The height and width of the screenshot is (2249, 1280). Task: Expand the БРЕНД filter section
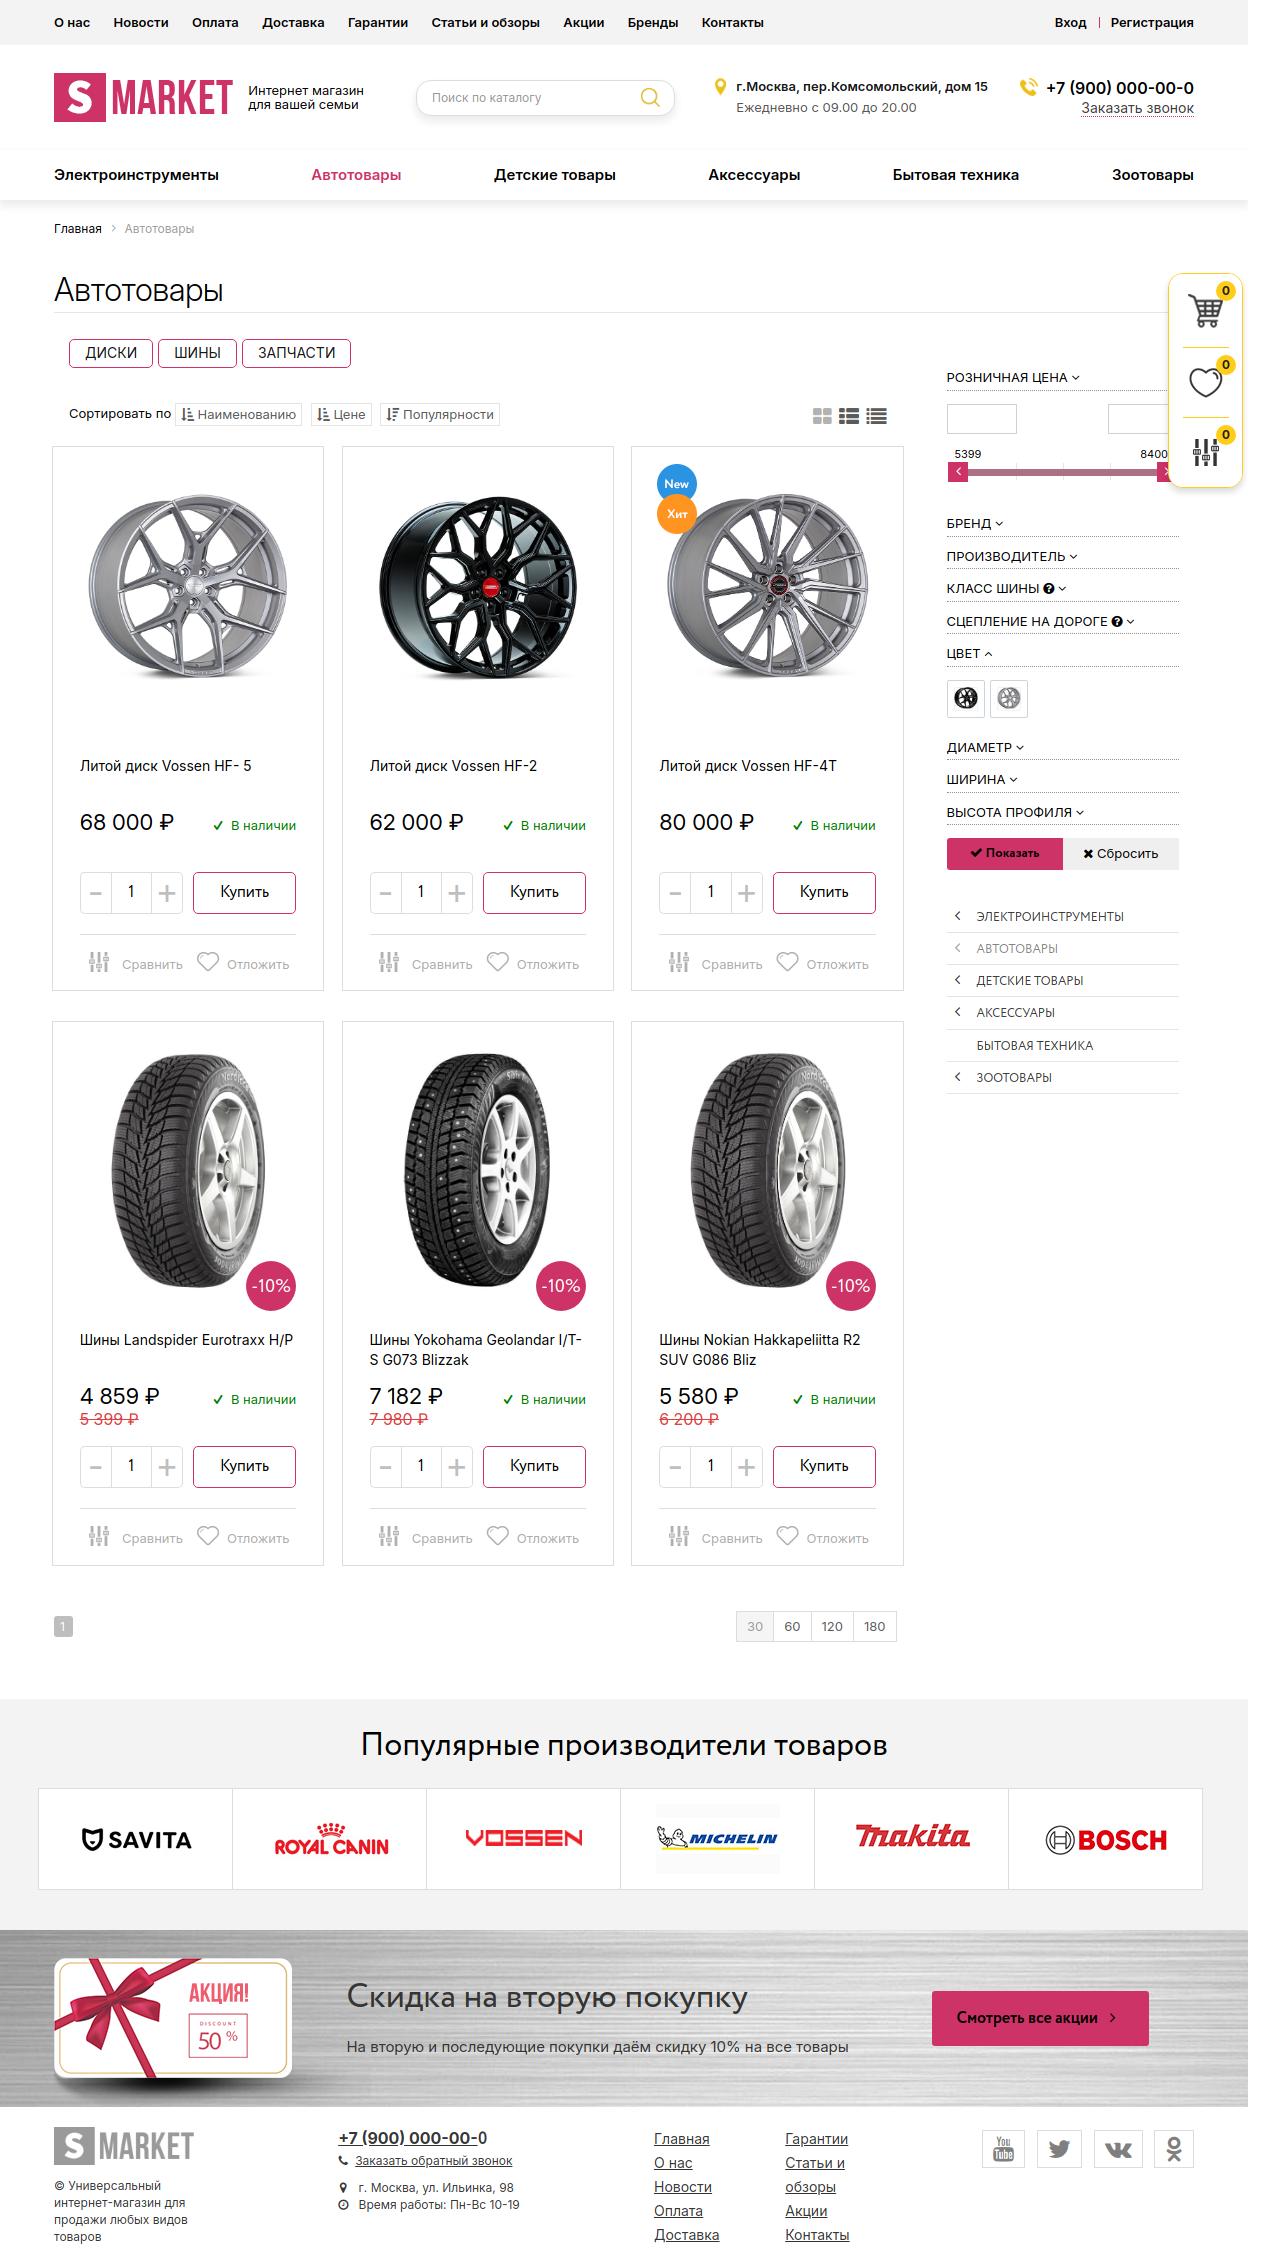[x=975, y=524]
